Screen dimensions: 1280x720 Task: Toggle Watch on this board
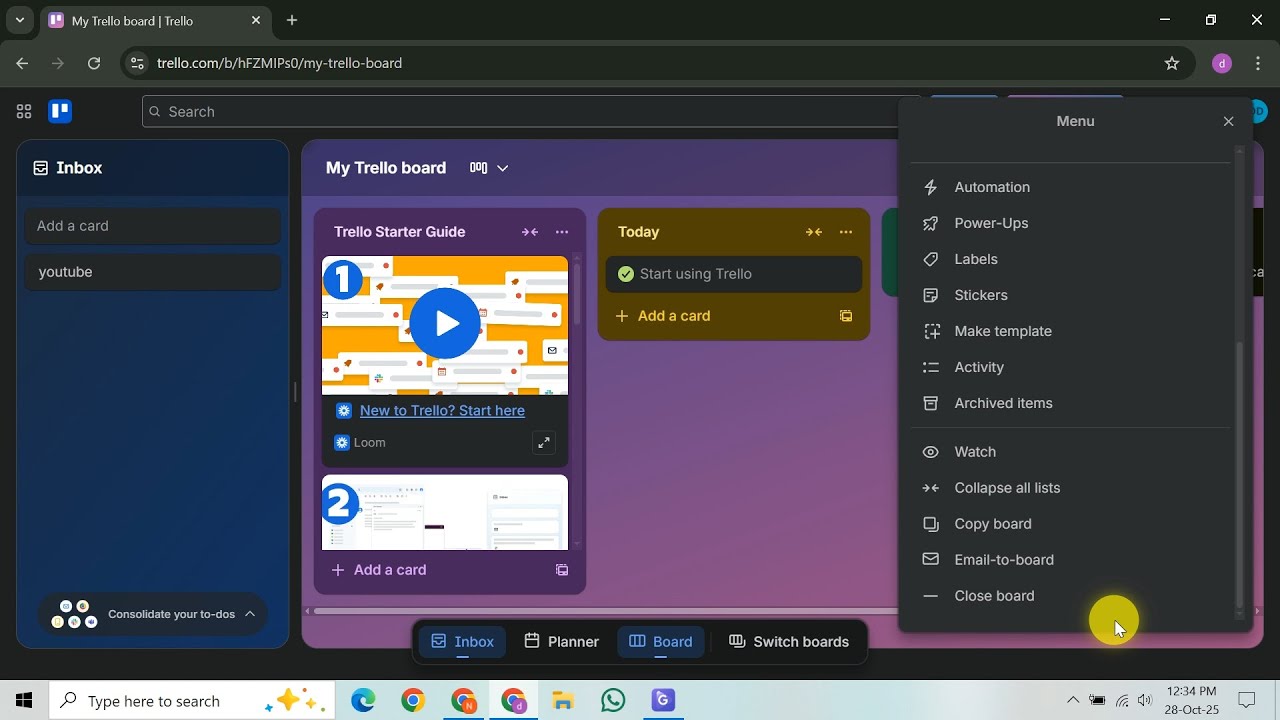point(1070,452)
